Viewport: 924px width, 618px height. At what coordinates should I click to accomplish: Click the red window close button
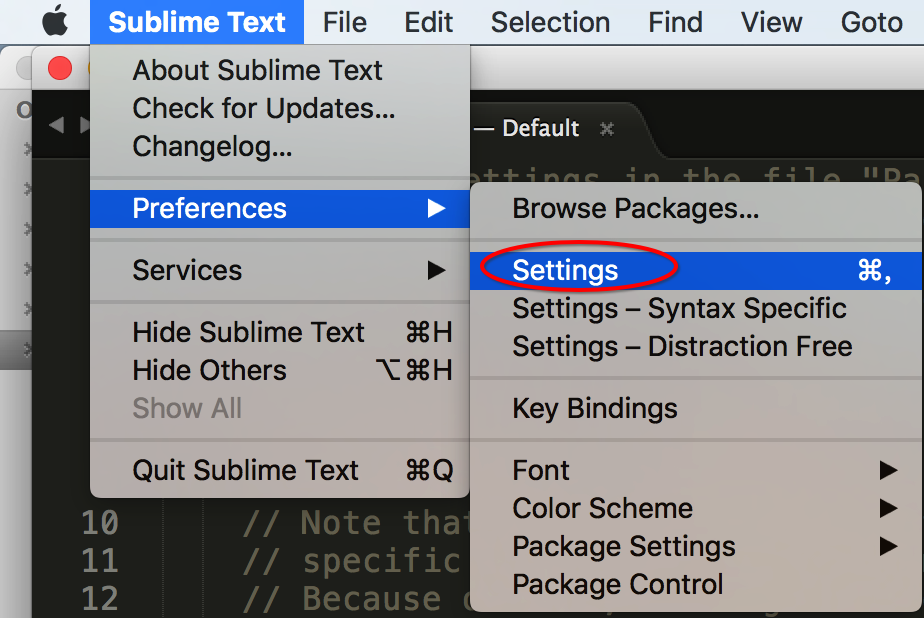60,68
